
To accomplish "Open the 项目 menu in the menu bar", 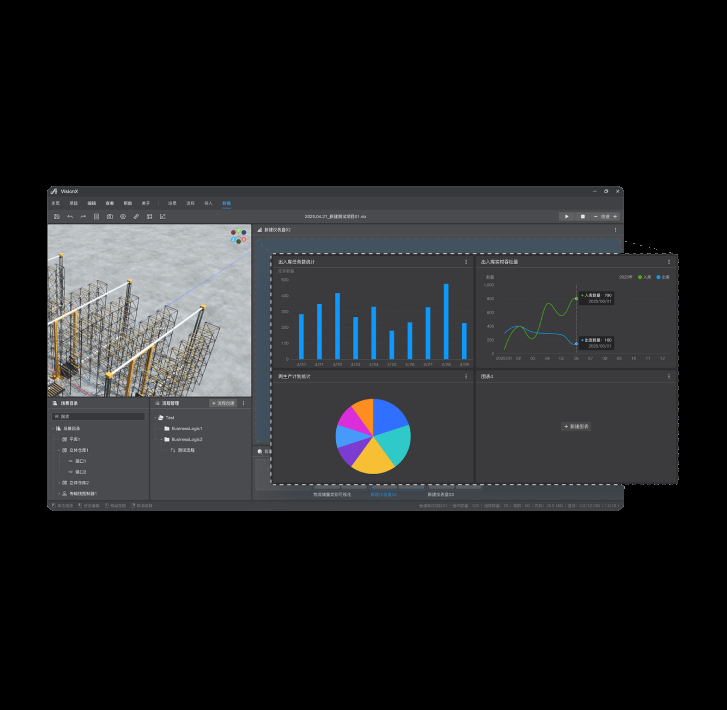I will pos(74,203).
